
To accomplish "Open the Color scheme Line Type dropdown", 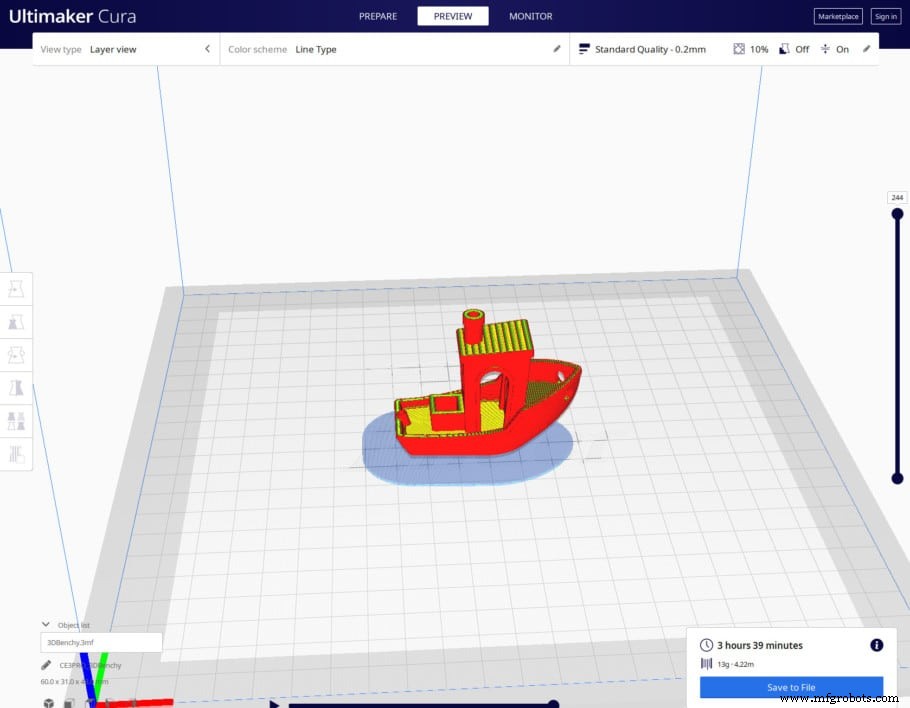I will coord(316,48).
